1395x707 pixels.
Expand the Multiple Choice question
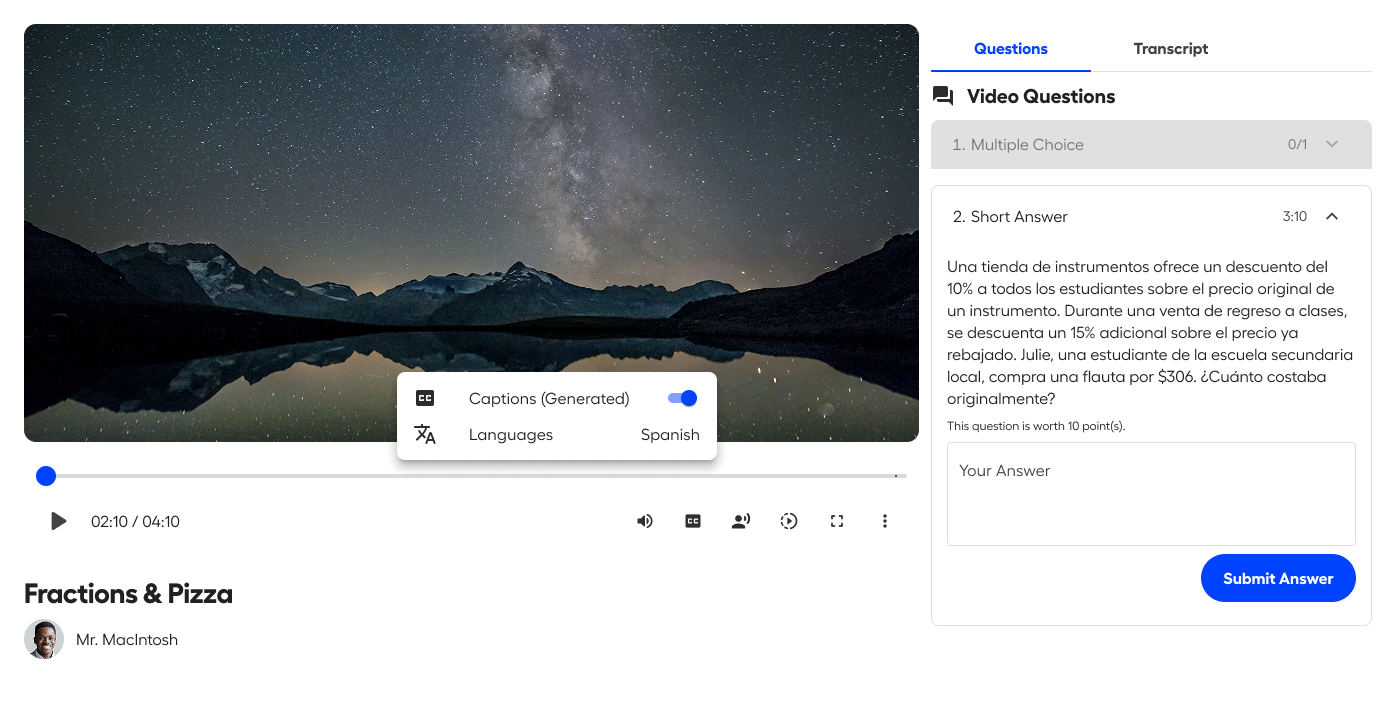click(1331, 144)
